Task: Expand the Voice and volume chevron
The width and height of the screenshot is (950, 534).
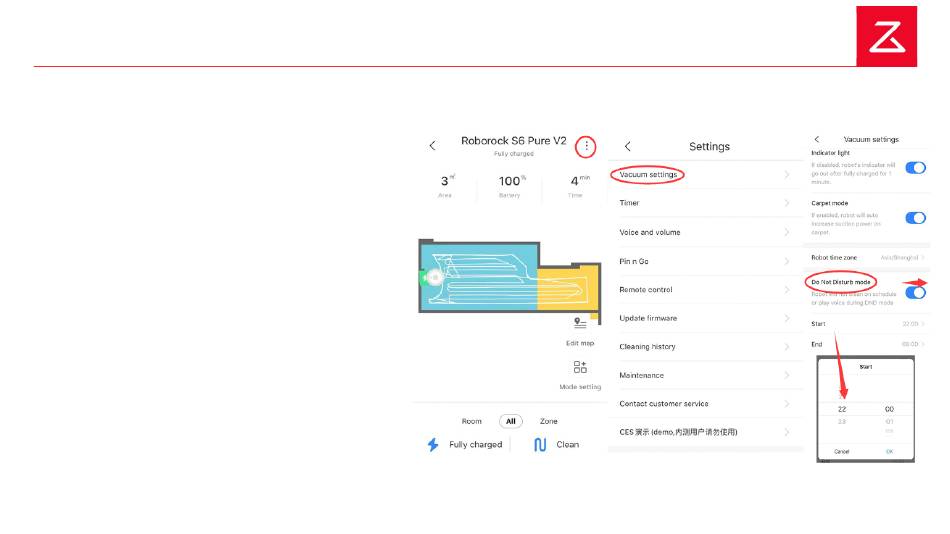Action: pos(787,232)
